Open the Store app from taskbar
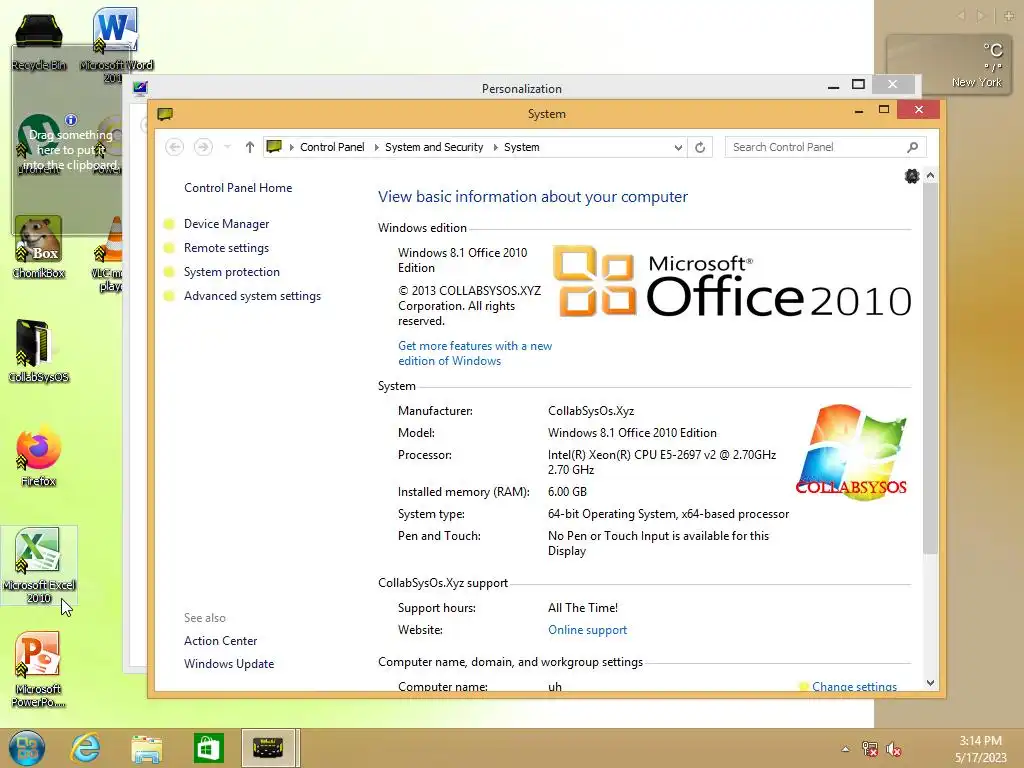 (x=208, y=748)
